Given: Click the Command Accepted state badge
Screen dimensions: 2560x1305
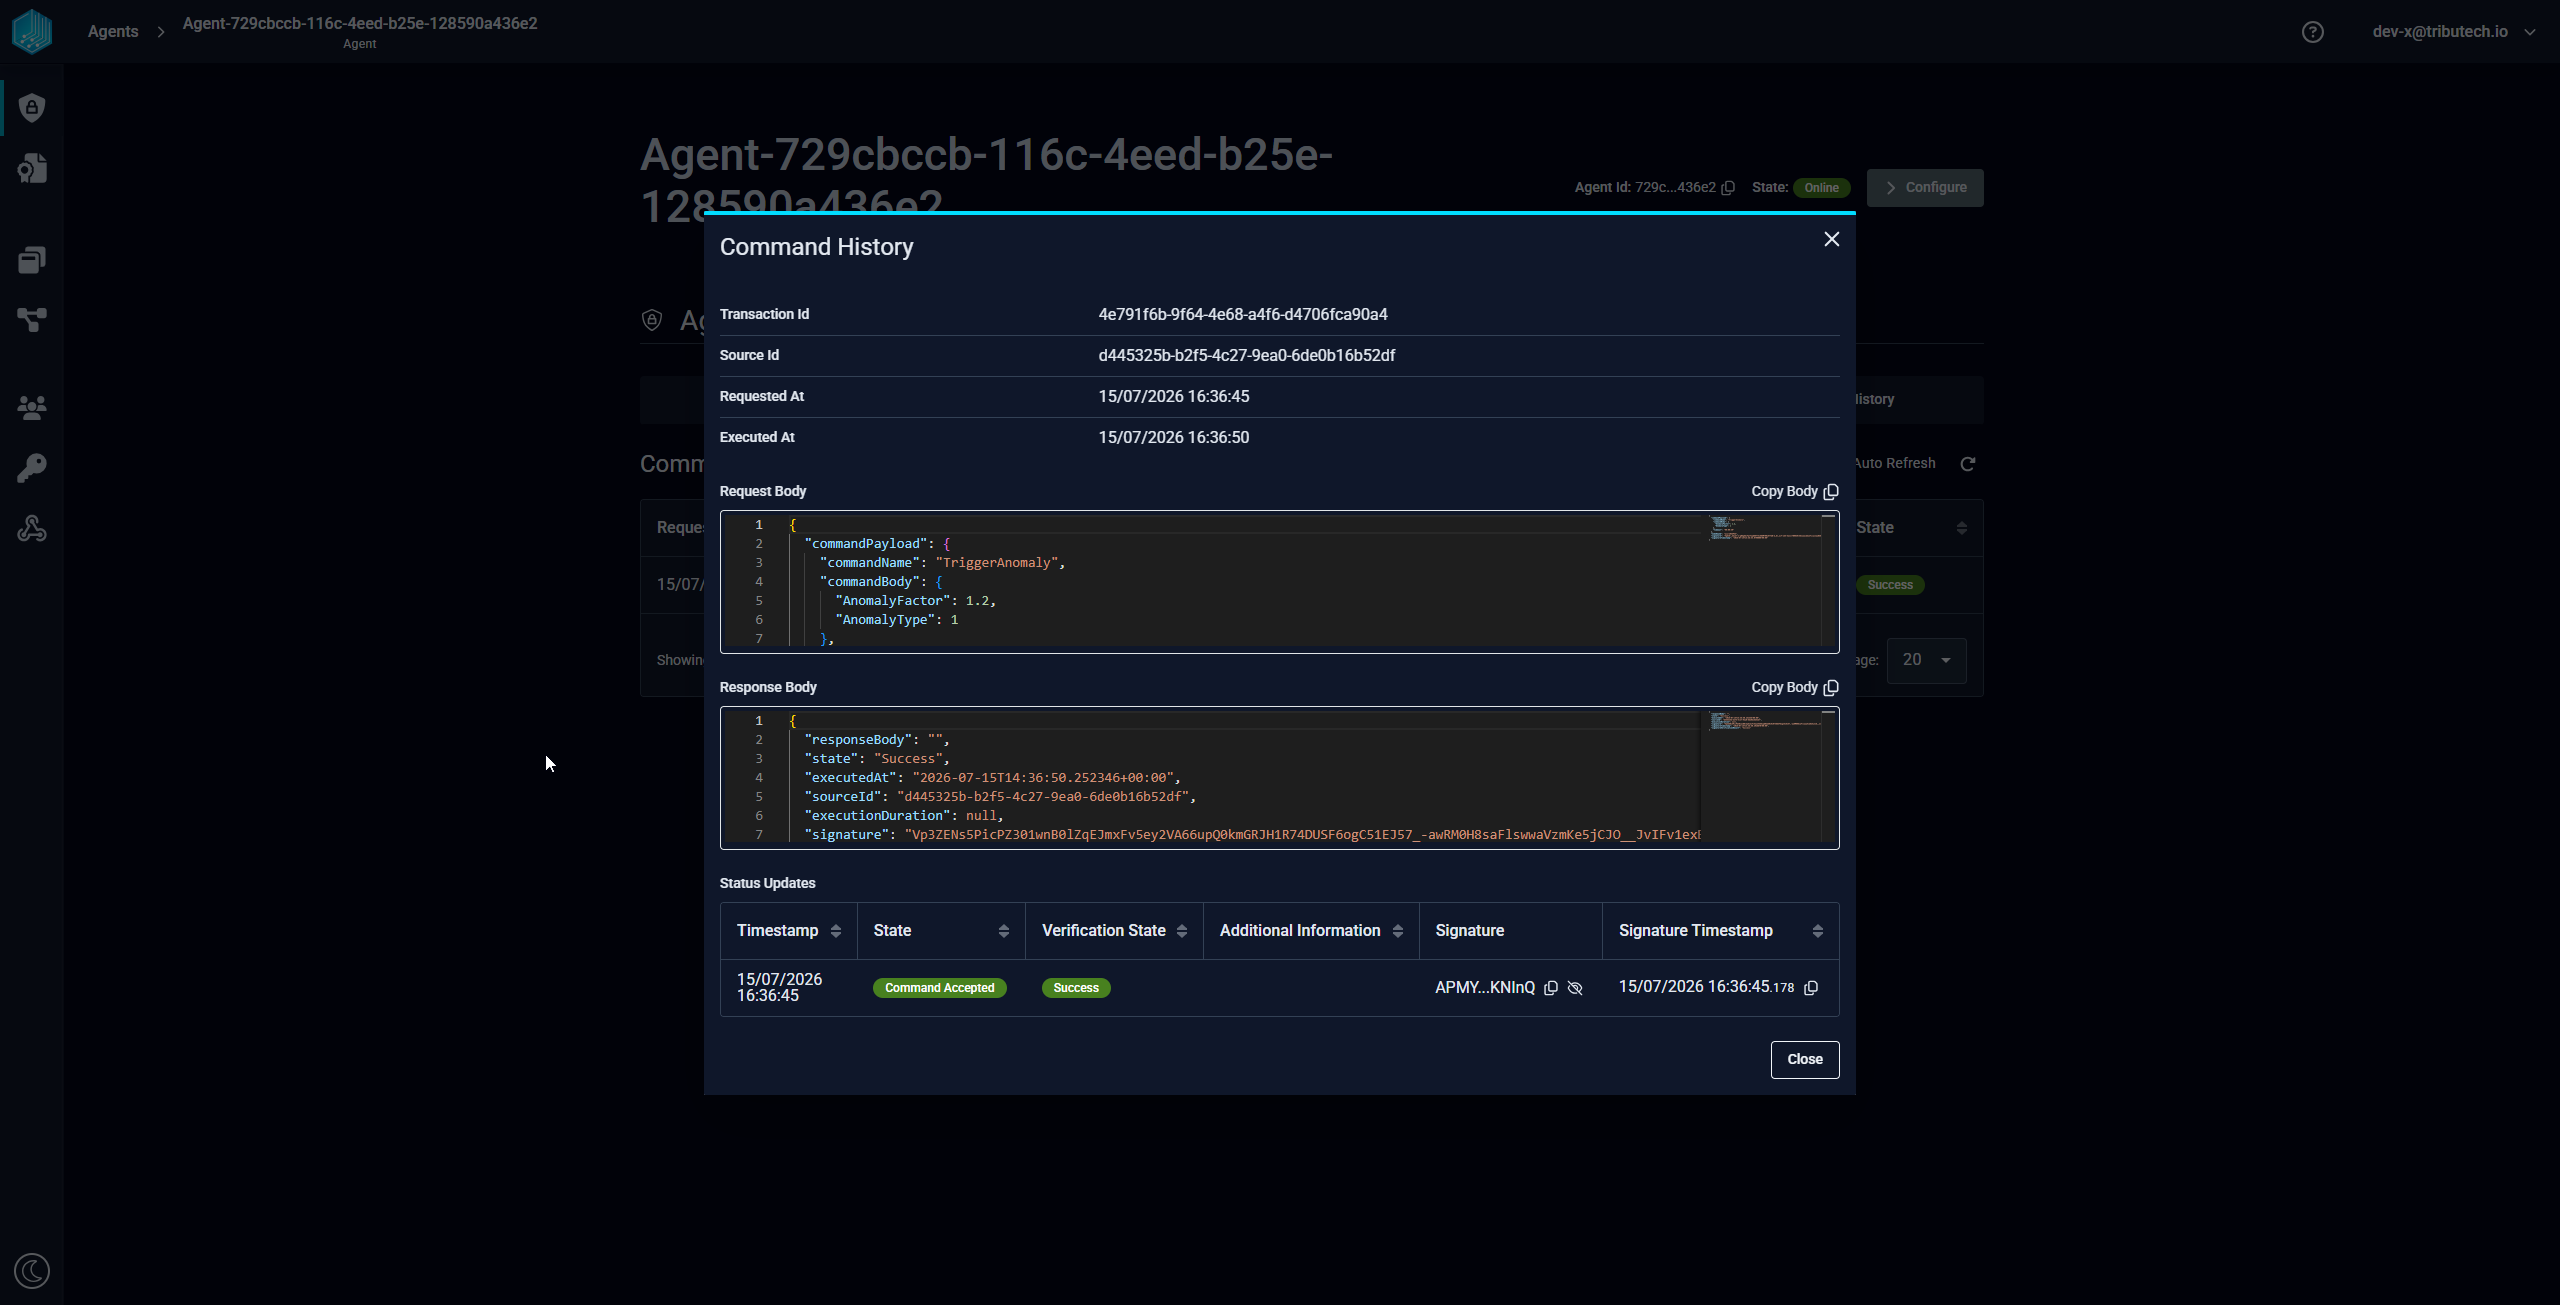Looking at the screenshot, I should 940,988.
